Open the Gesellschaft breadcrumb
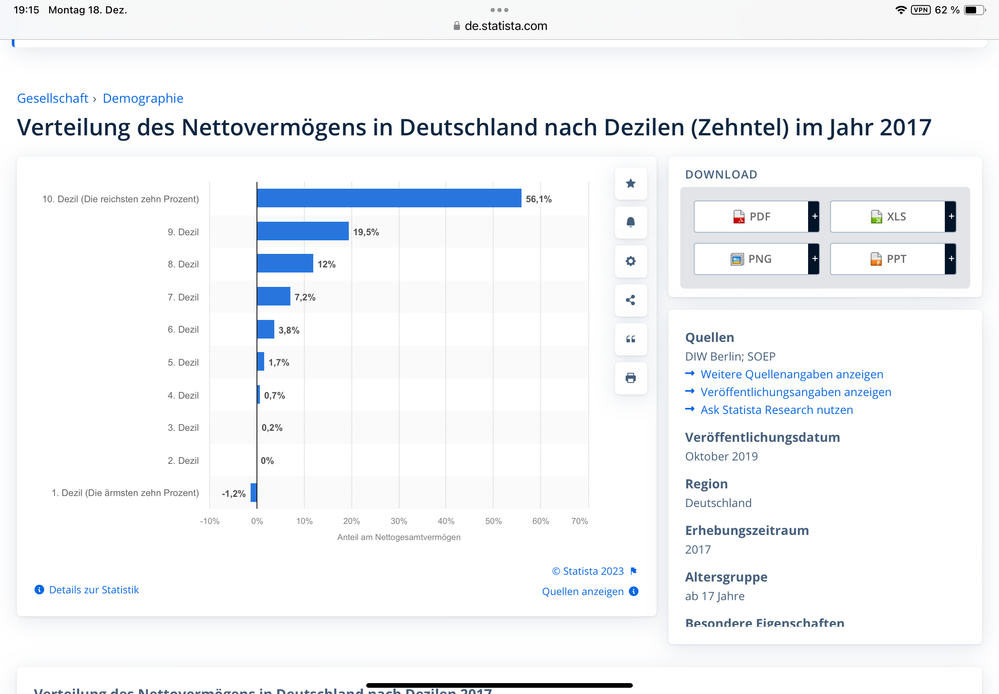The width and height of the screenshot is (999, 694). click(52, 98)
